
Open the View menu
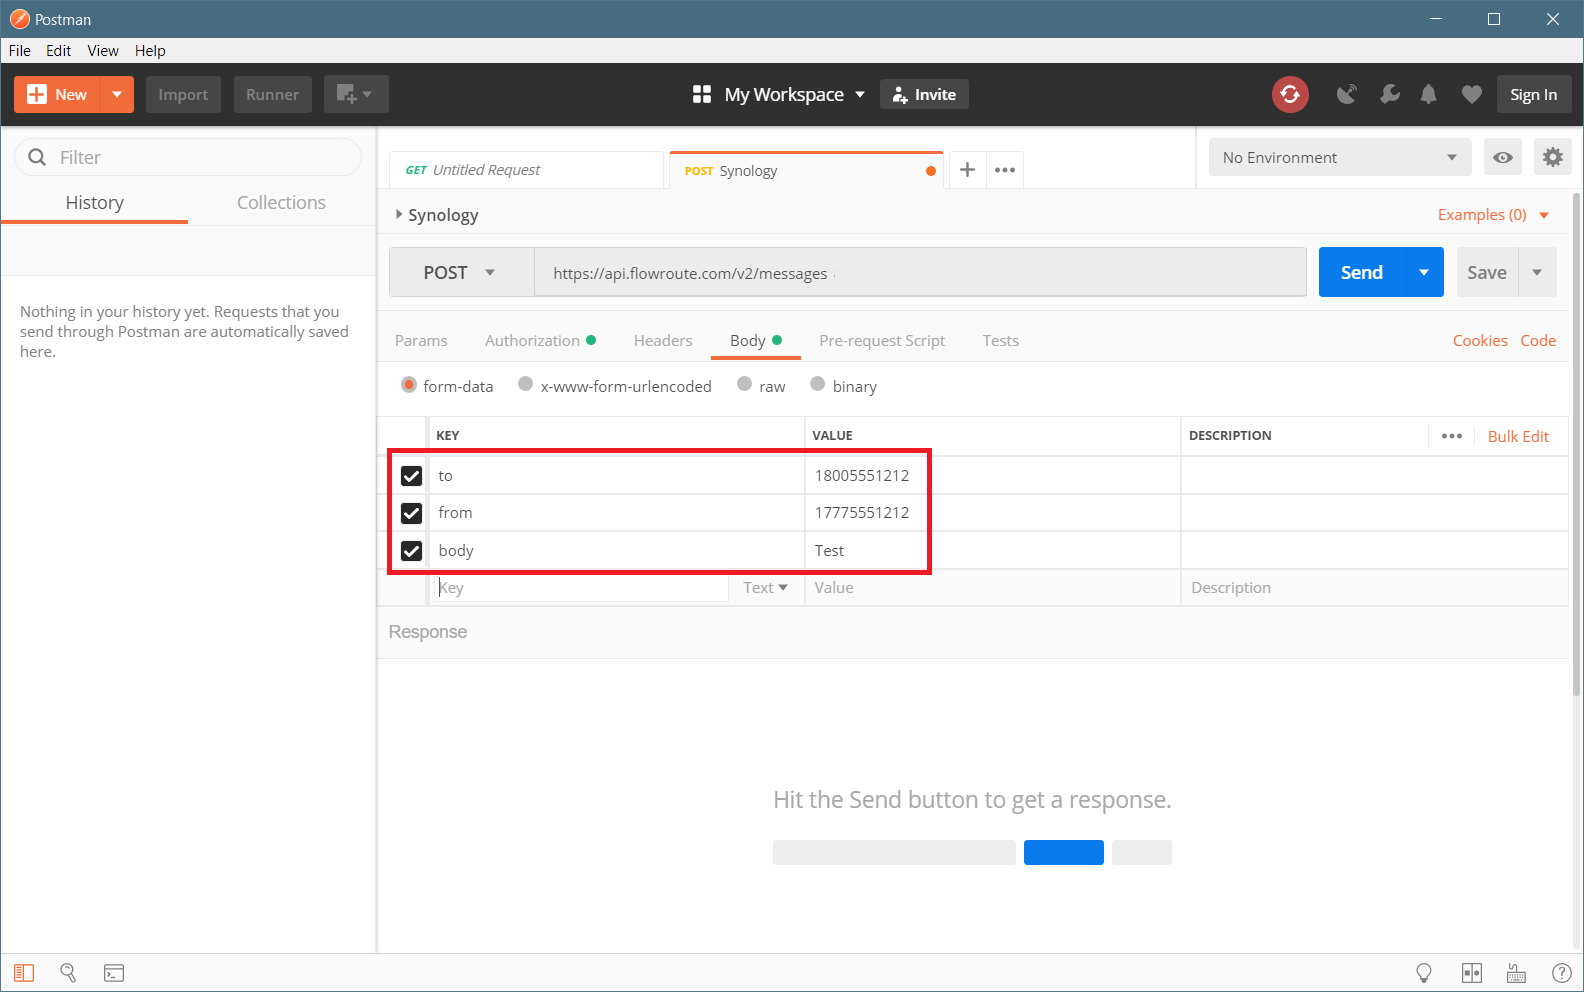click(103, 50)
